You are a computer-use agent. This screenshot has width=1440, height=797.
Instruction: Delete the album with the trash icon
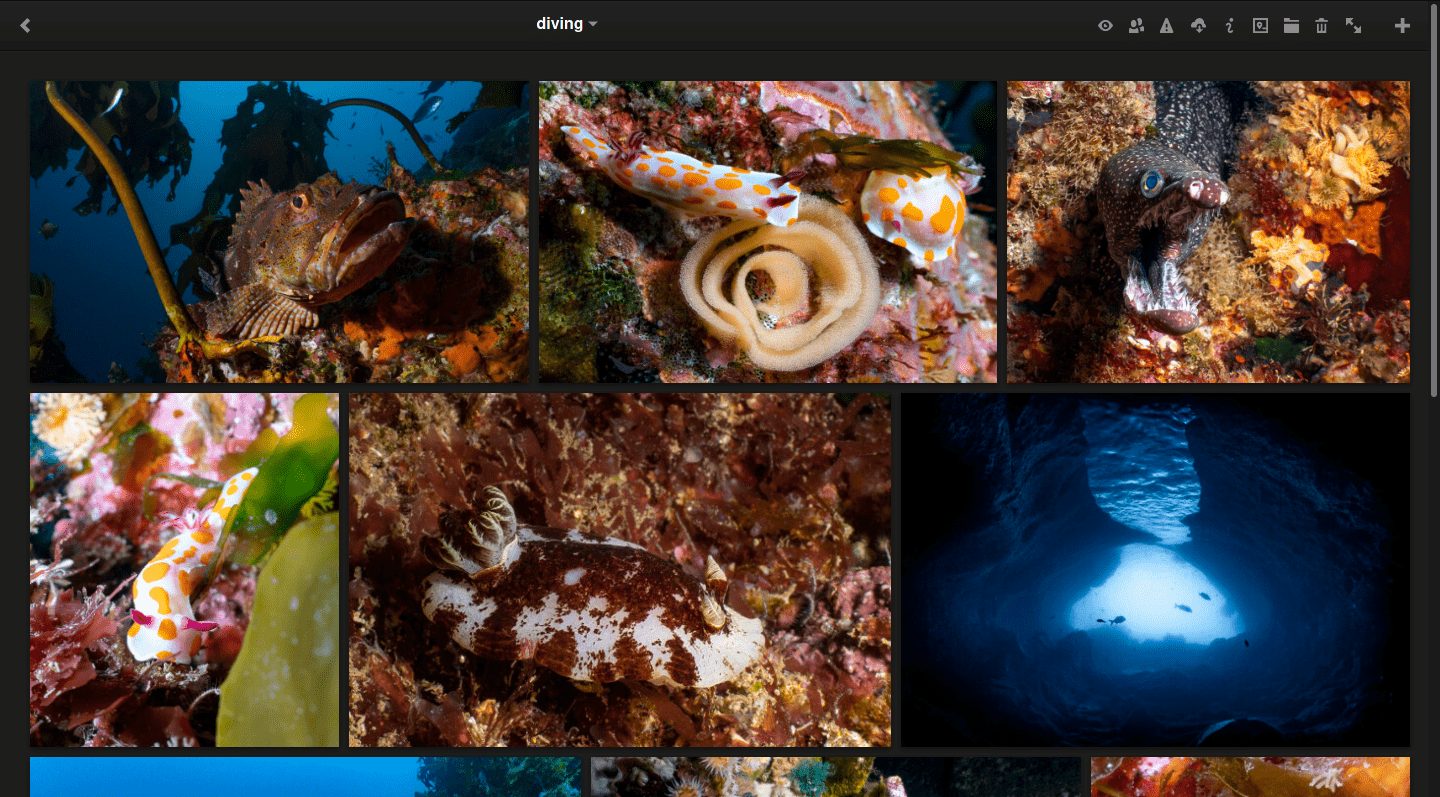[x=1321, y=26]
